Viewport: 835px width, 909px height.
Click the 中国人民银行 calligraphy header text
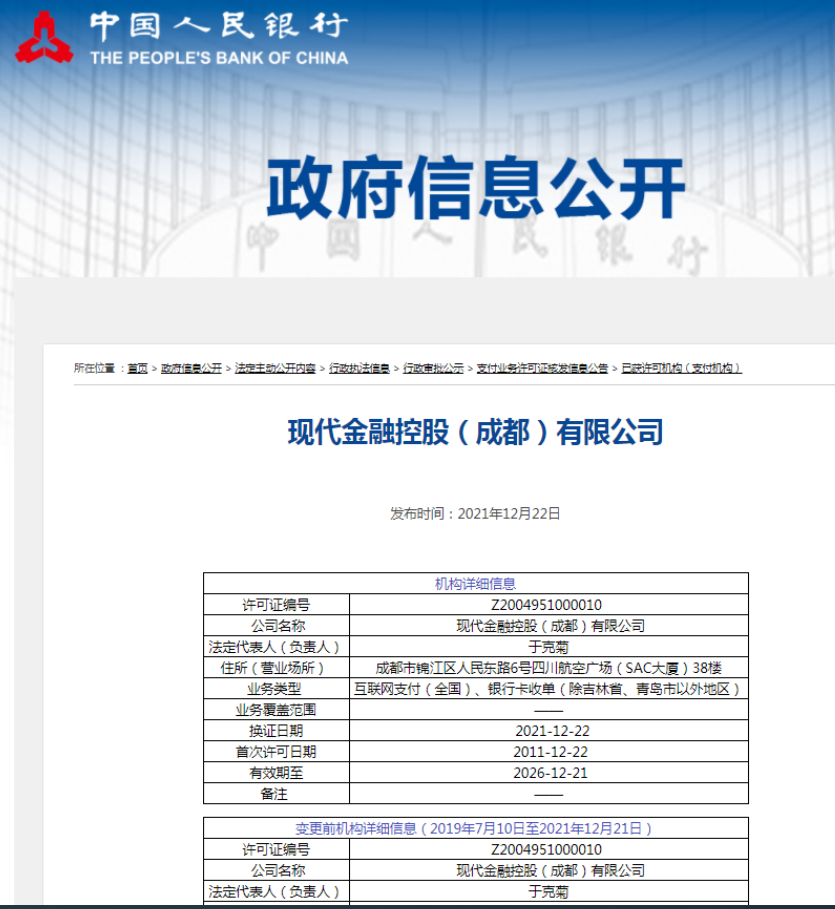[219, 27]
